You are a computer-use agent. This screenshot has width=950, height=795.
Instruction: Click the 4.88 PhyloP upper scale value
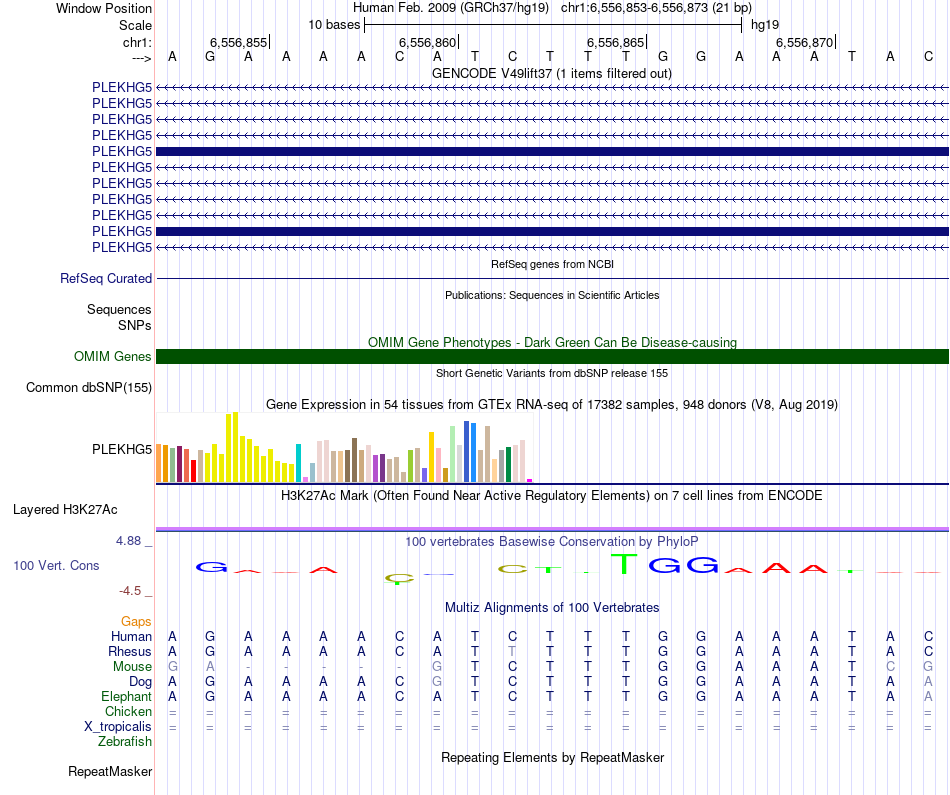tap(128, 541)
